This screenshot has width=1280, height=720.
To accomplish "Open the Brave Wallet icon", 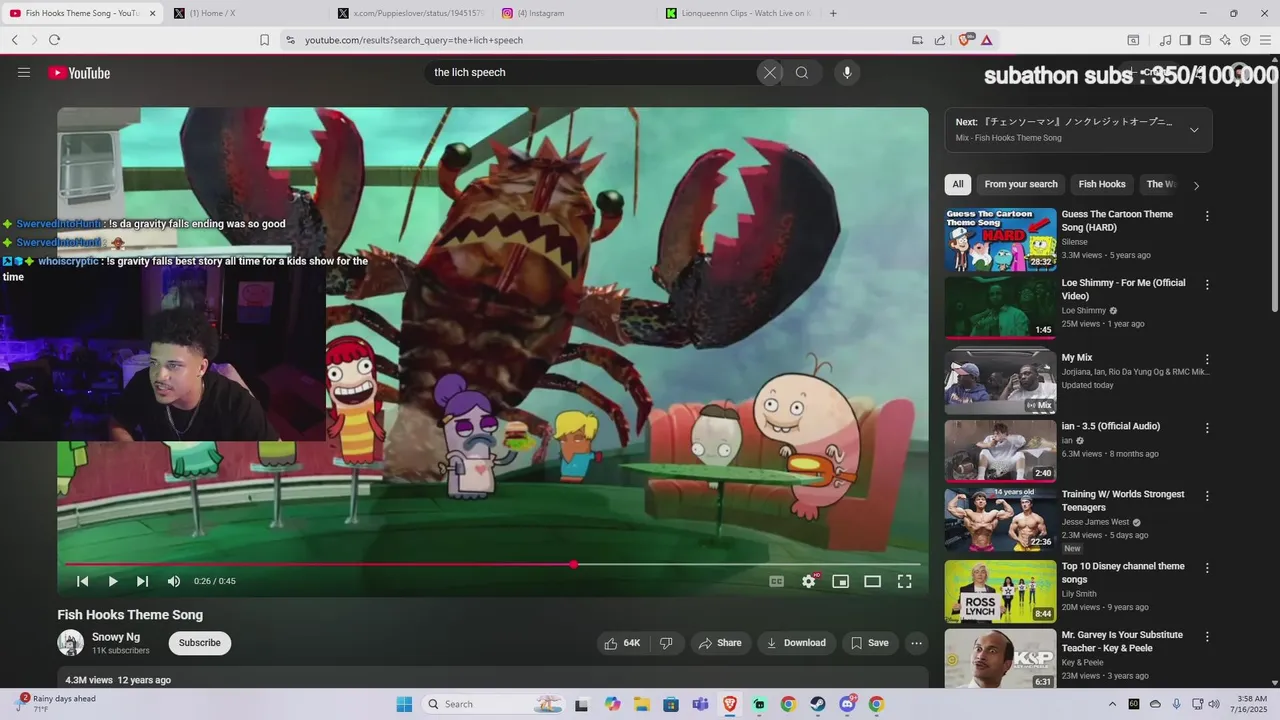I will pos(1205,40).
